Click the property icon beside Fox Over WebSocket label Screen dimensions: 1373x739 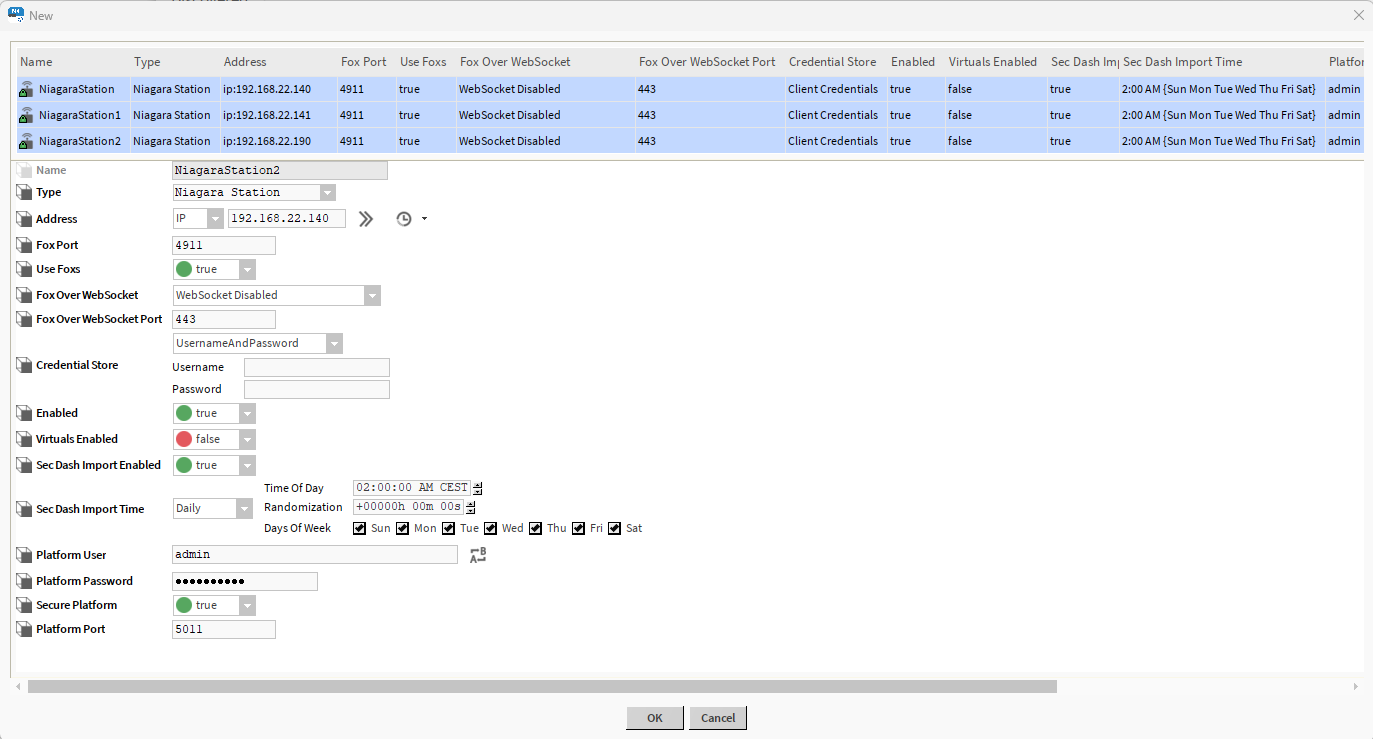[x=25, y=295]
